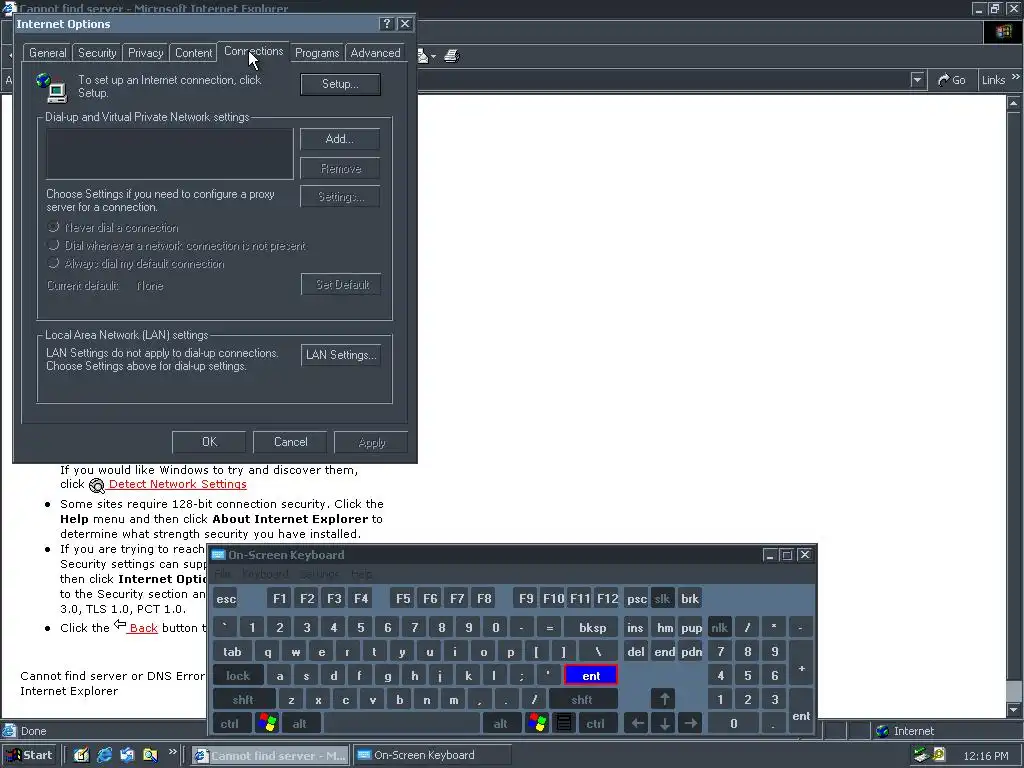1024x768 pixels.
Task: Click the blue highlighted ent key
Action: (591, 675)
